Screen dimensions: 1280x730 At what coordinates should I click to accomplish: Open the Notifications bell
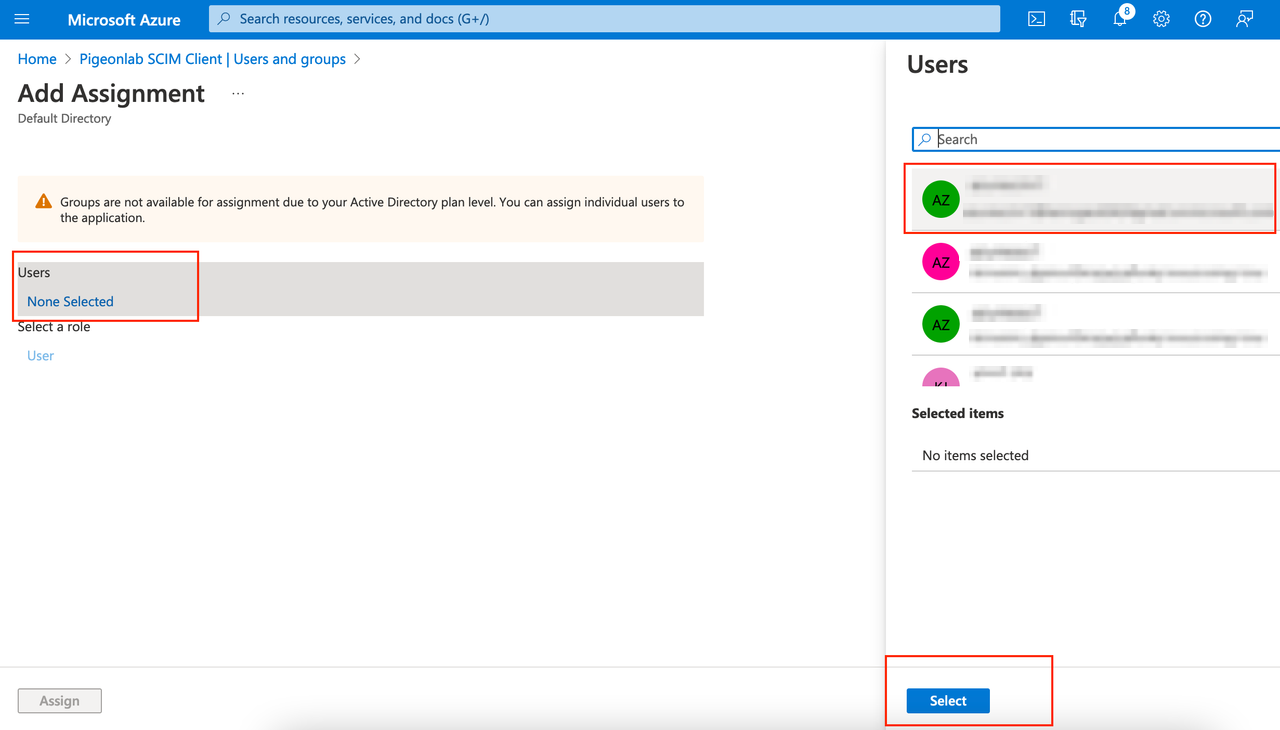coord(1120,19)
